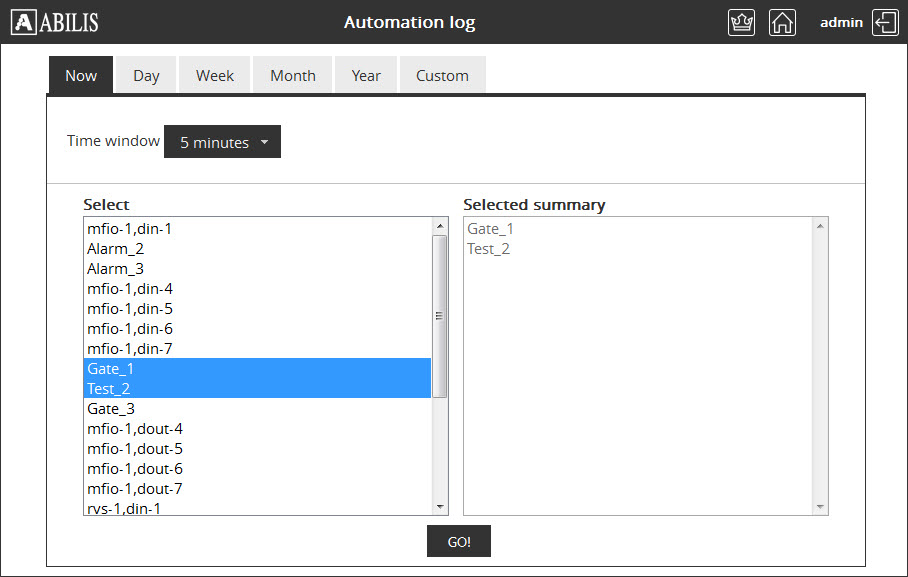Screen dimensions: 908x577
Task: Click the ABILIS logo
Action: click(x=56, y=22)
